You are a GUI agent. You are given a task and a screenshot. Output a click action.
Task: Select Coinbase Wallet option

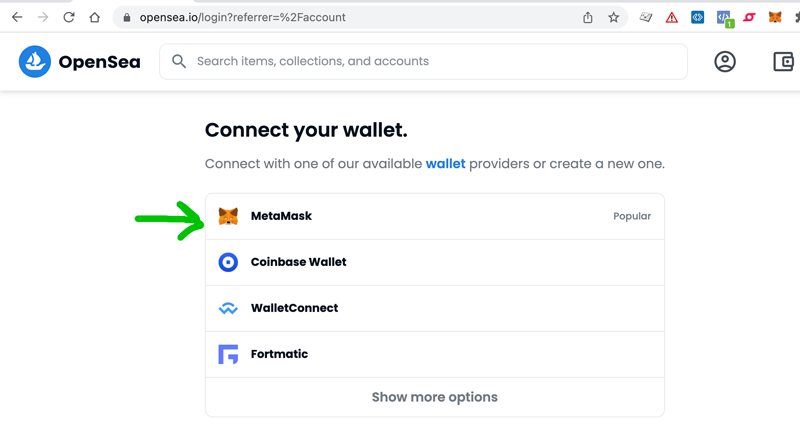pyautogui.click(x=435, y=262)
